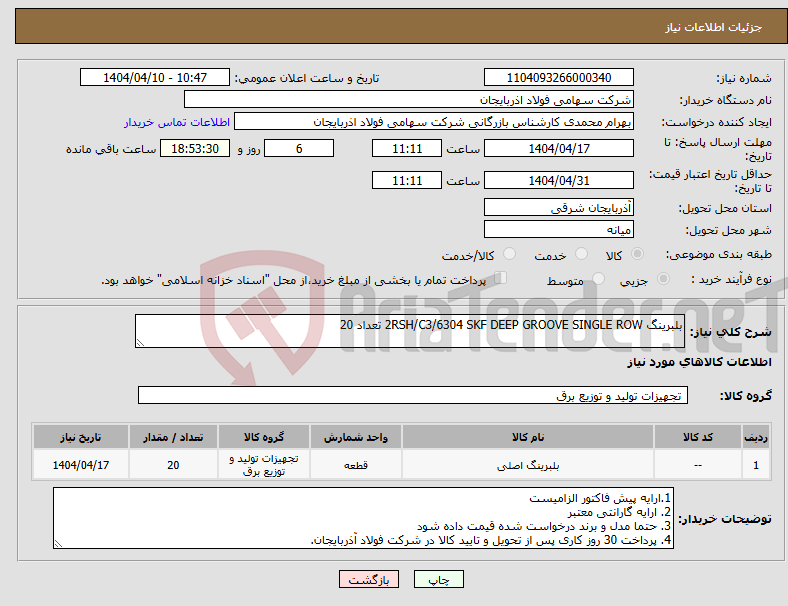Click the نوع فرآیند خرید label
The height and width of the screenshot is (606, 788).
[732, 279]
